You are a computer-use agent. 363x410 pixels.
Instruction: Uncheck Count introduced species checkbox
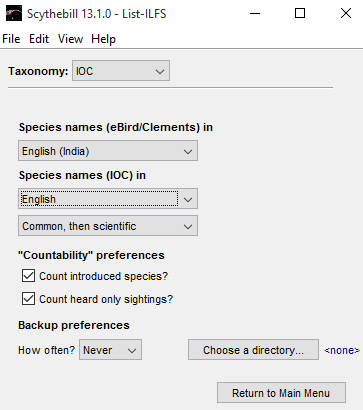(x=28, y=276)
